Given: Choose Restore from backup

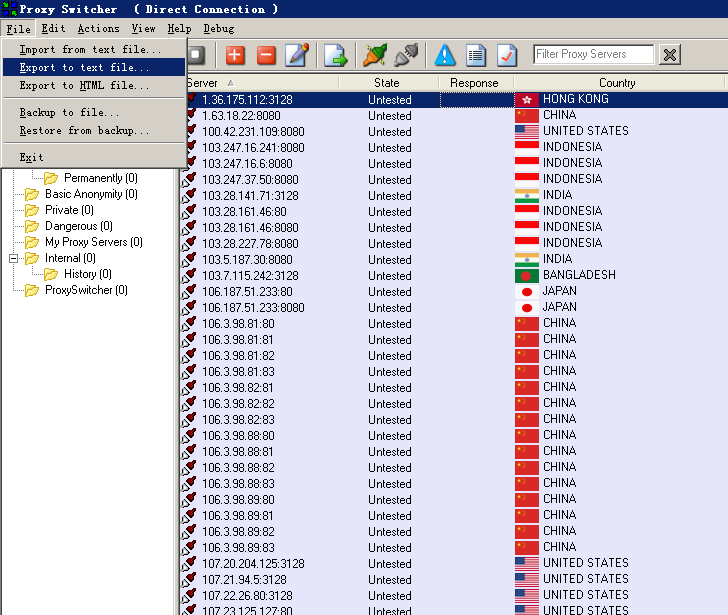Looking at the screenshot, I should tap(94, 130).
